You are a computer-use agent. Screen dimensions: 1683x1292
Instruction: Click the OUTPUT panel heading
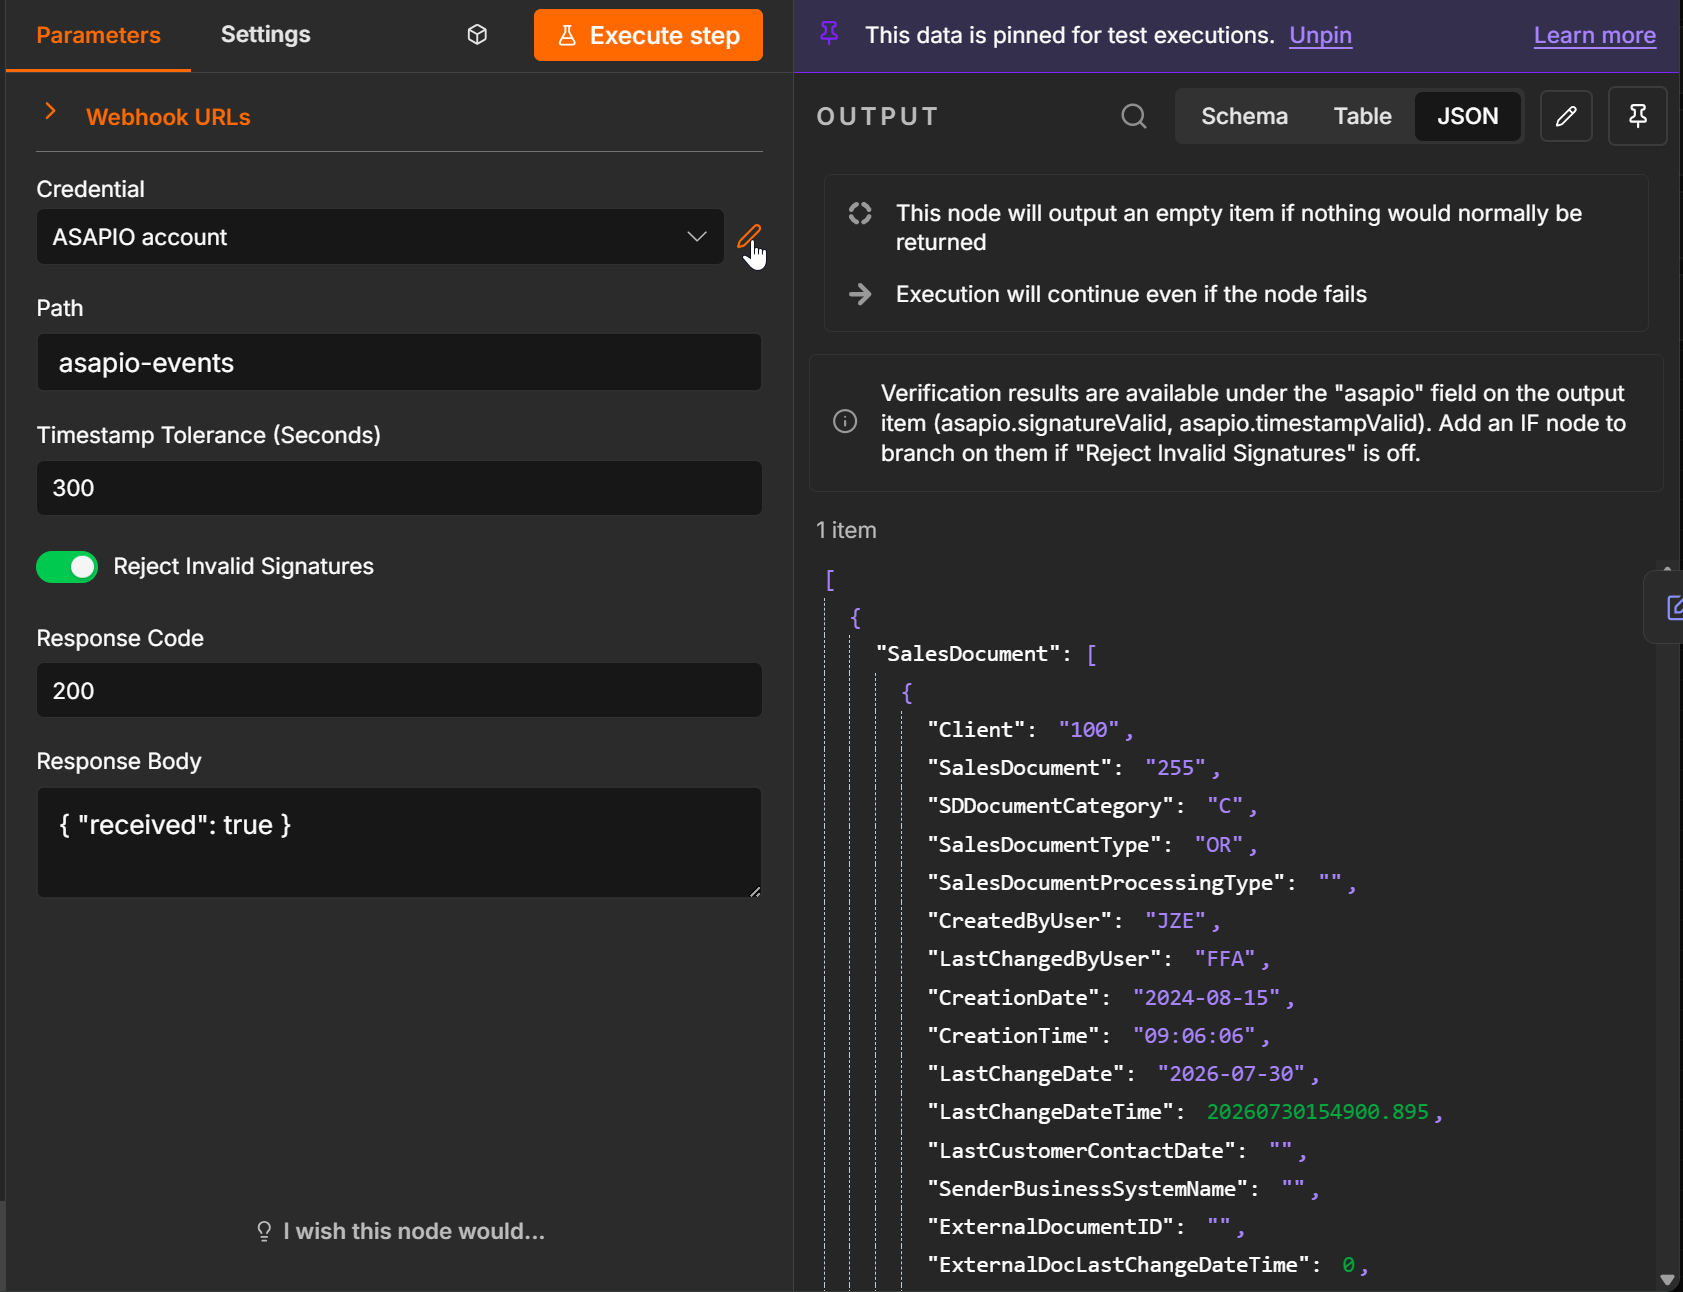[877, 117]
